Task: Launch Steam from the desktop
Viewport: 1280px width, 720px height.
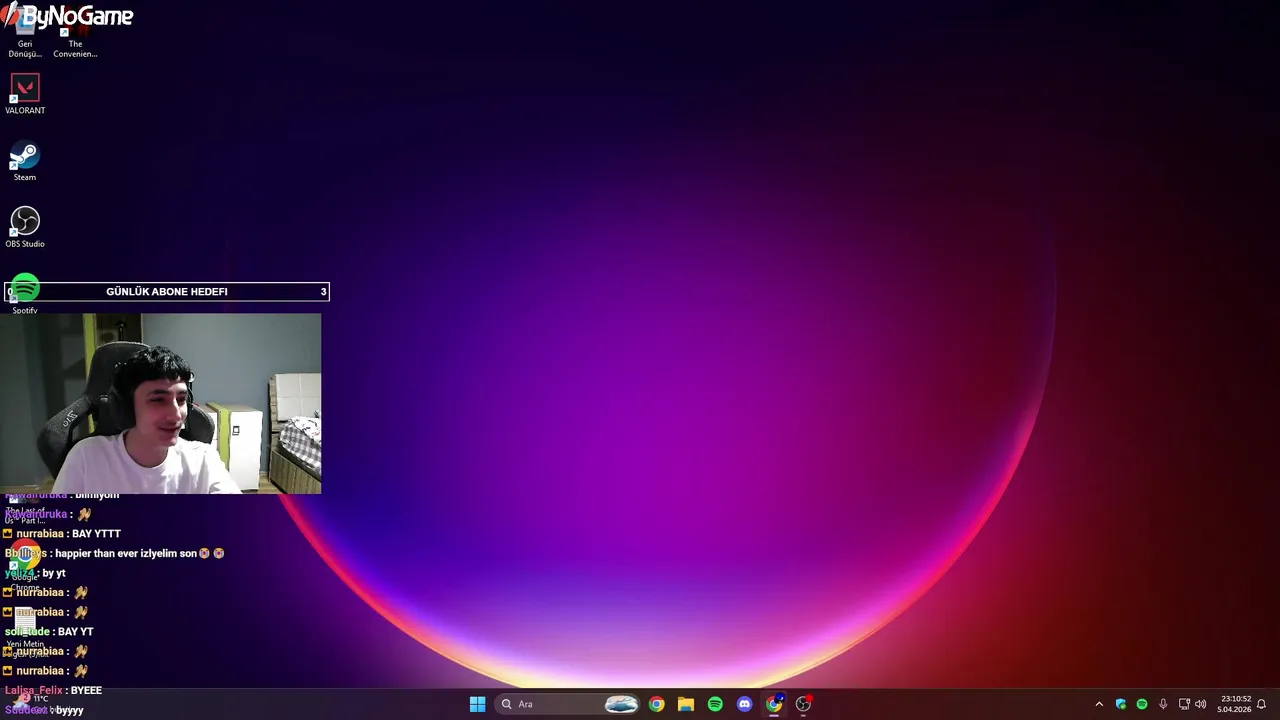Action: coord(25,162)
